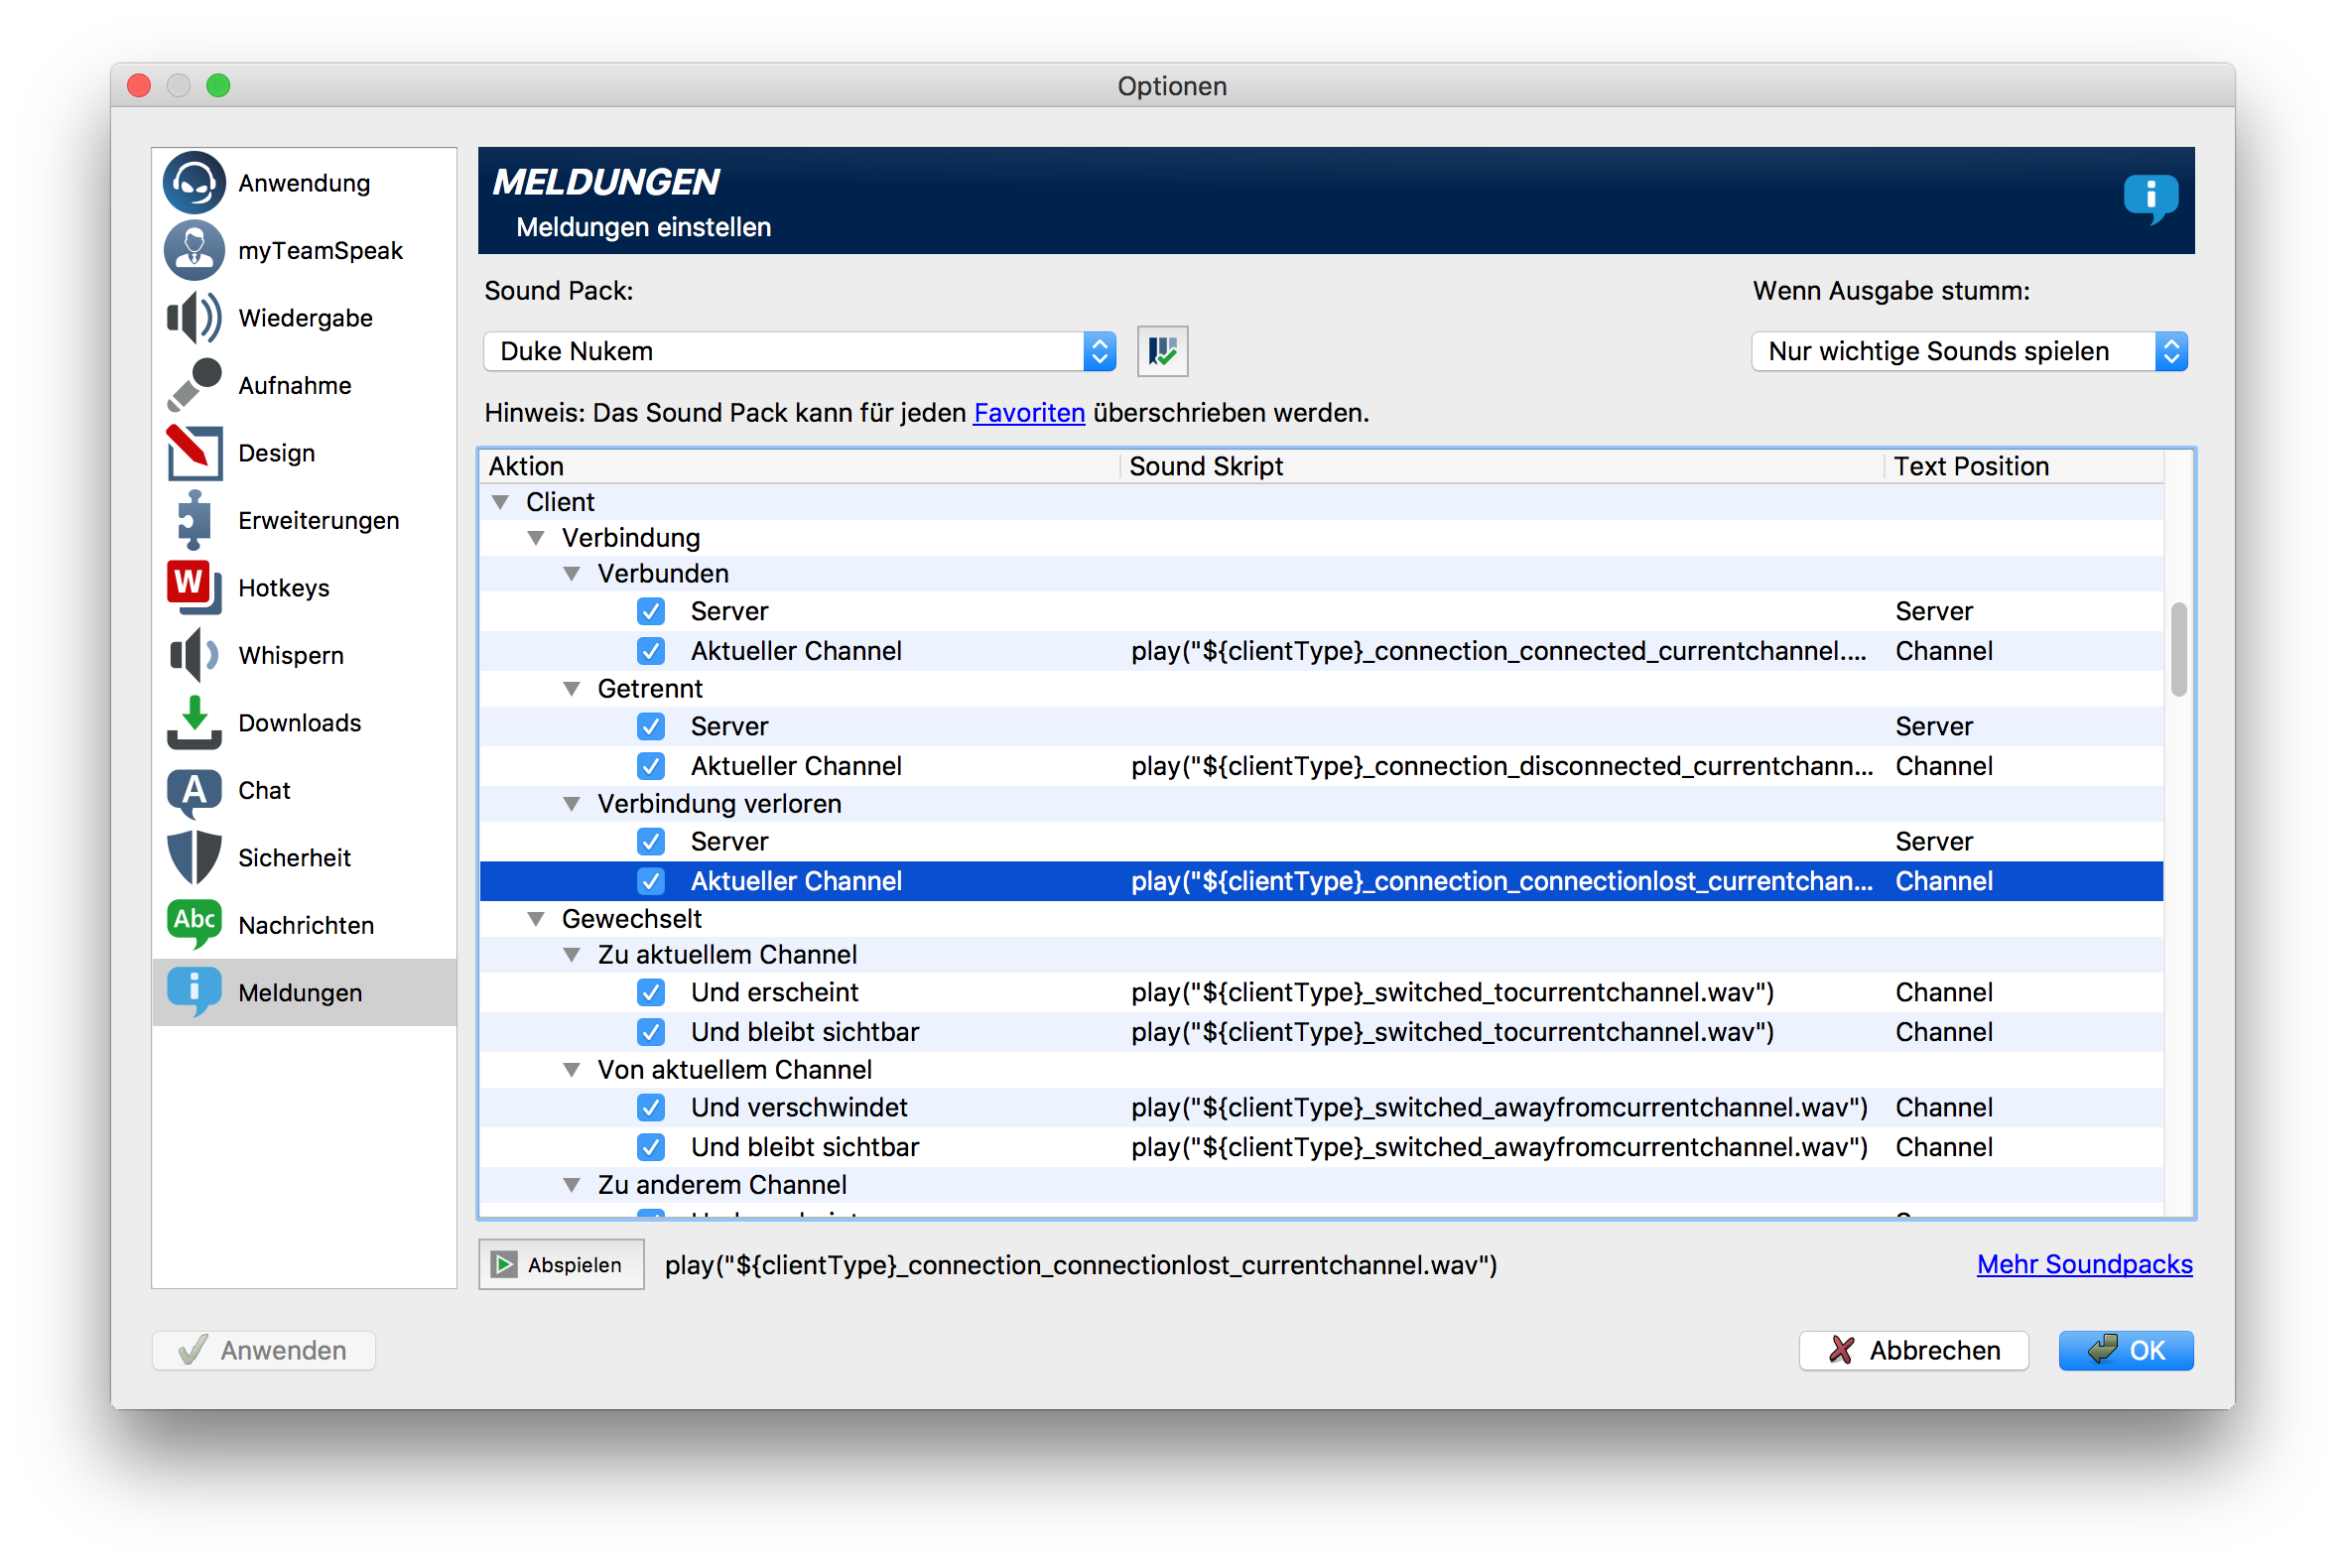This screenshot has width=2346, height=1568.
Task: Open the Mehr Soundpacks link
Action: pos(2085,1264)
